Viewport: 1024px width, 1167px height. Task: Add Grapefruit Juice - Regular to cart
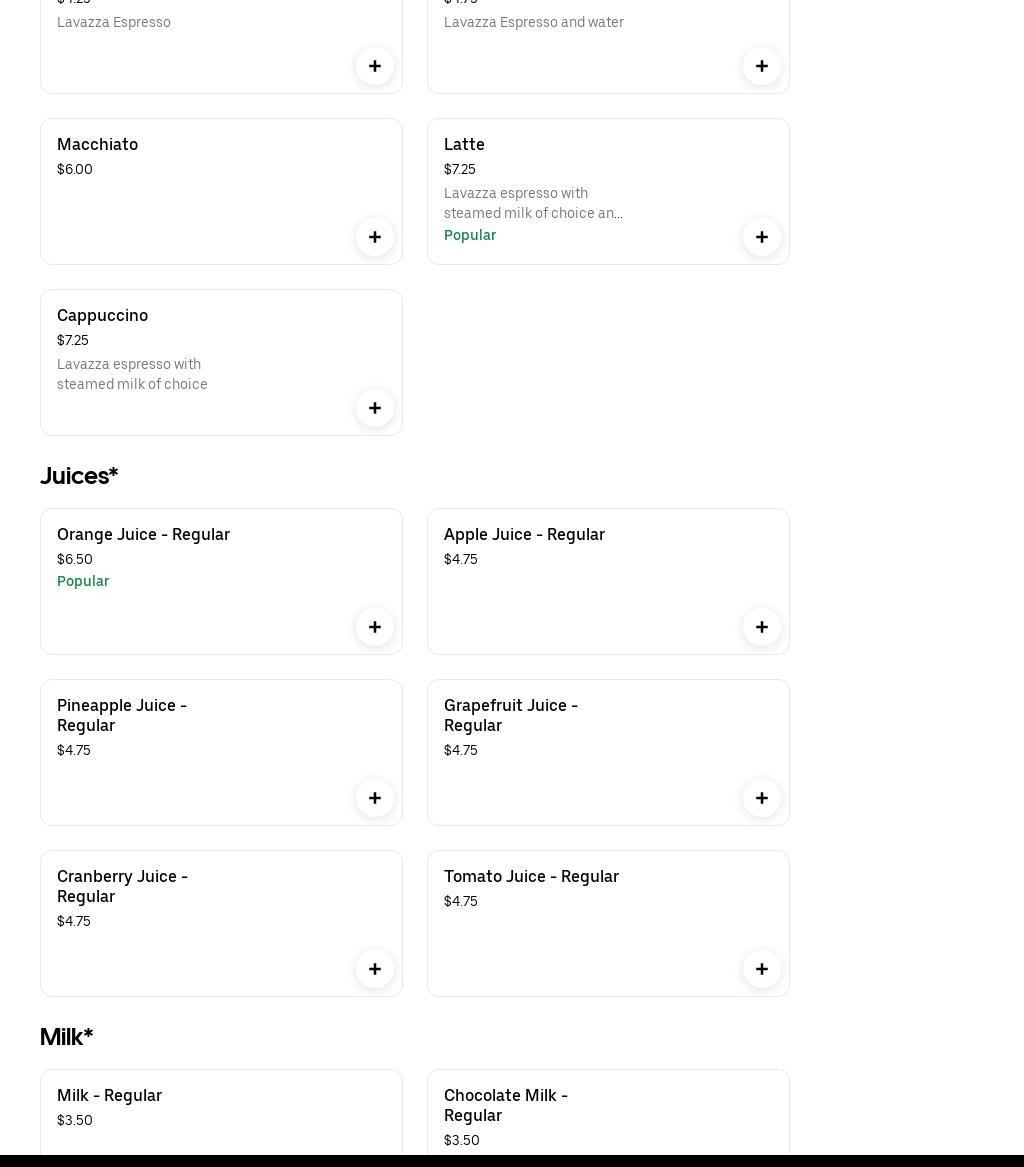point(762,798)
